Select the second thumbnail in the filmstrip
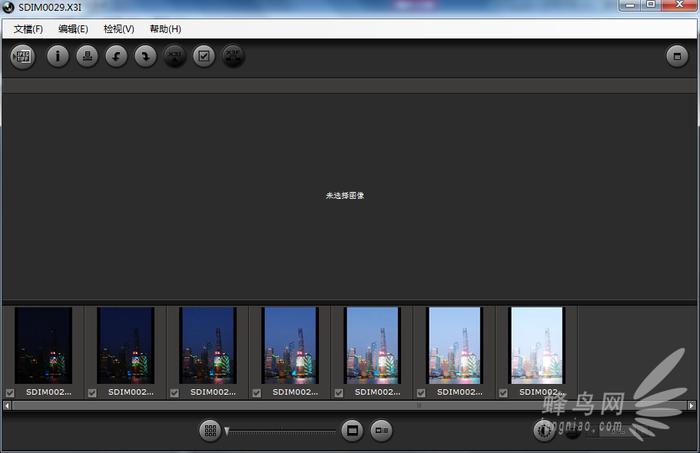 (x=125, y=345)
